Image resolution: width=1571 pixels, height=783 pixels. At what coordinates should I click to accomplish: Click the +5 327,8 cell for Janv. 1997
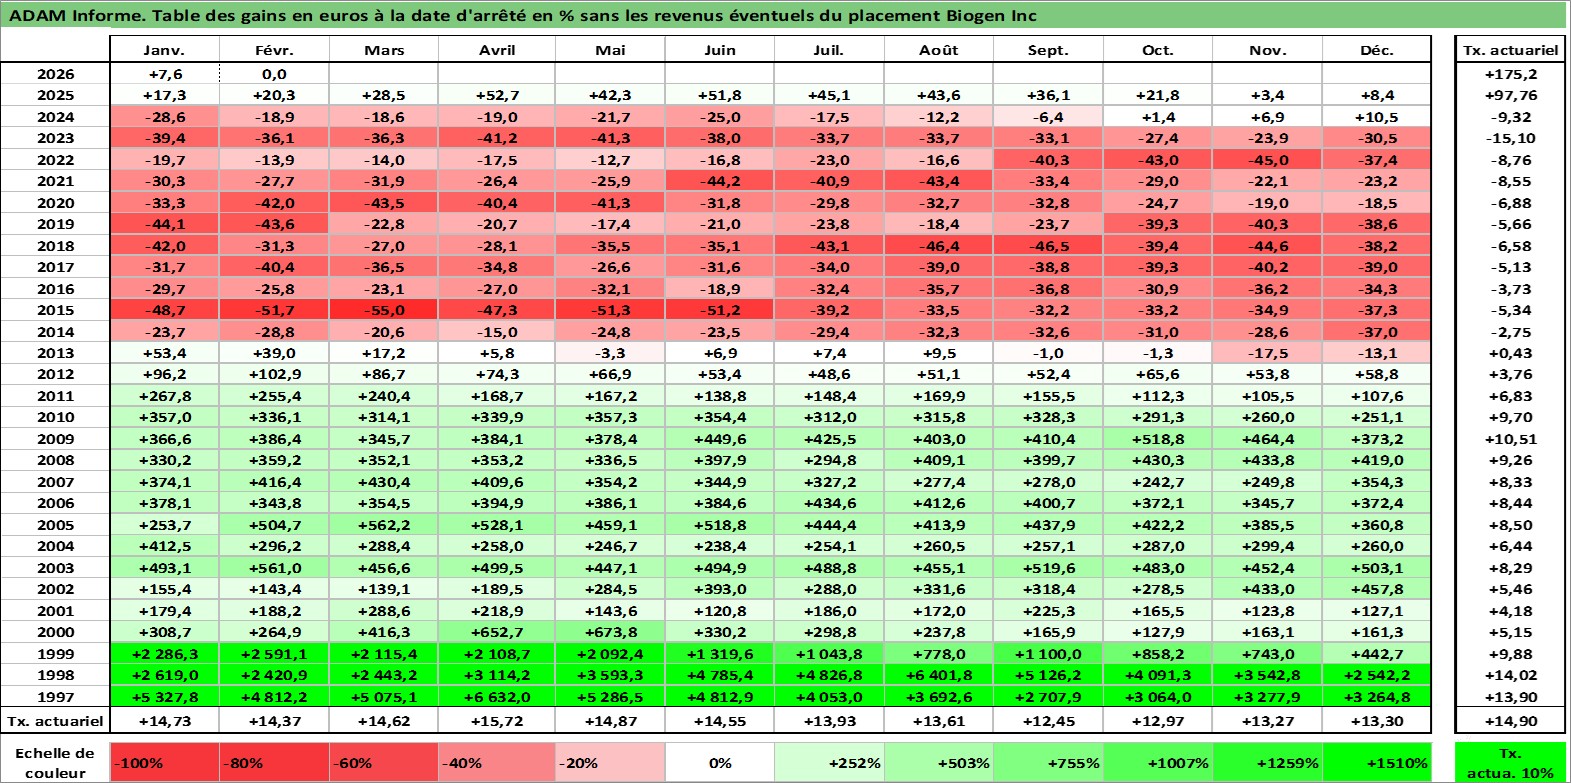tap(164, 697)
